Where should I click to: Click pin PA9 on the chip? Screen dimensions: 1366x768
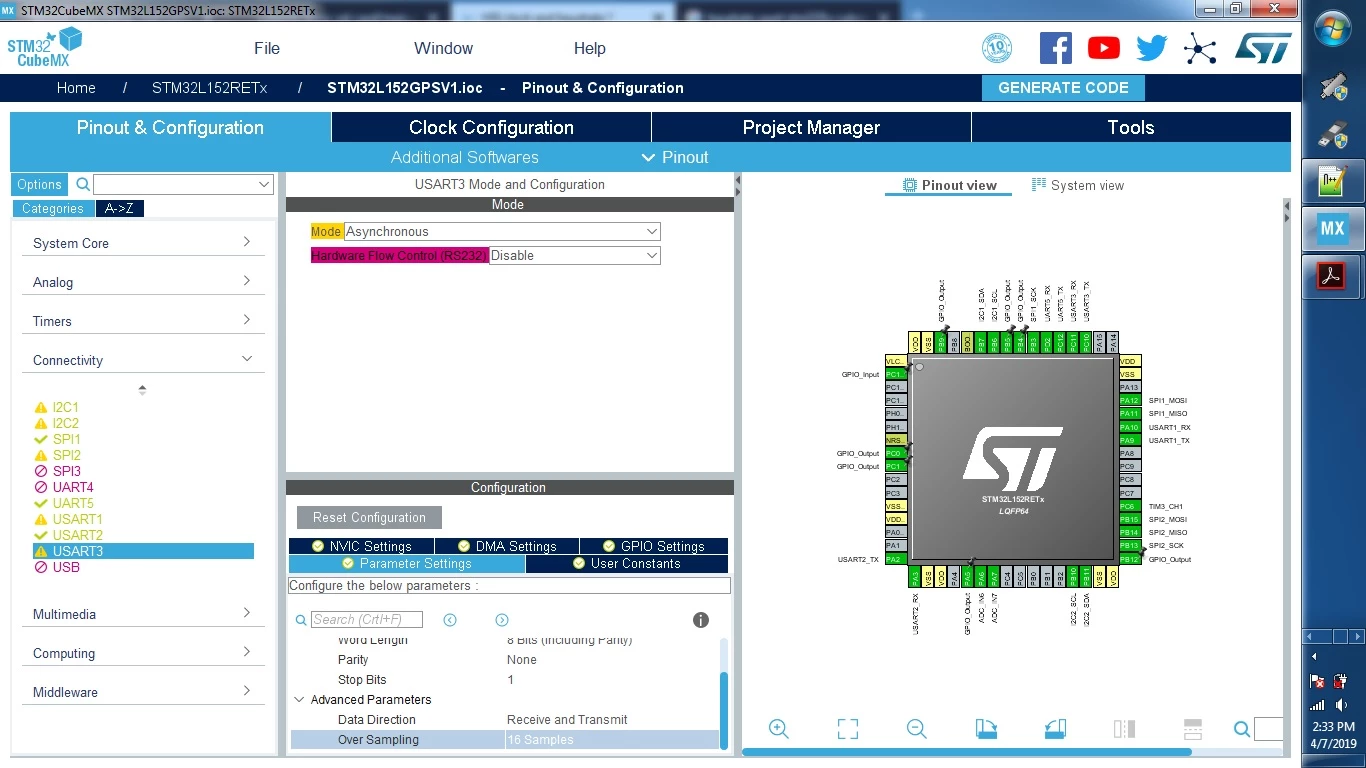pyautogui.click(x=1129, y=440)
